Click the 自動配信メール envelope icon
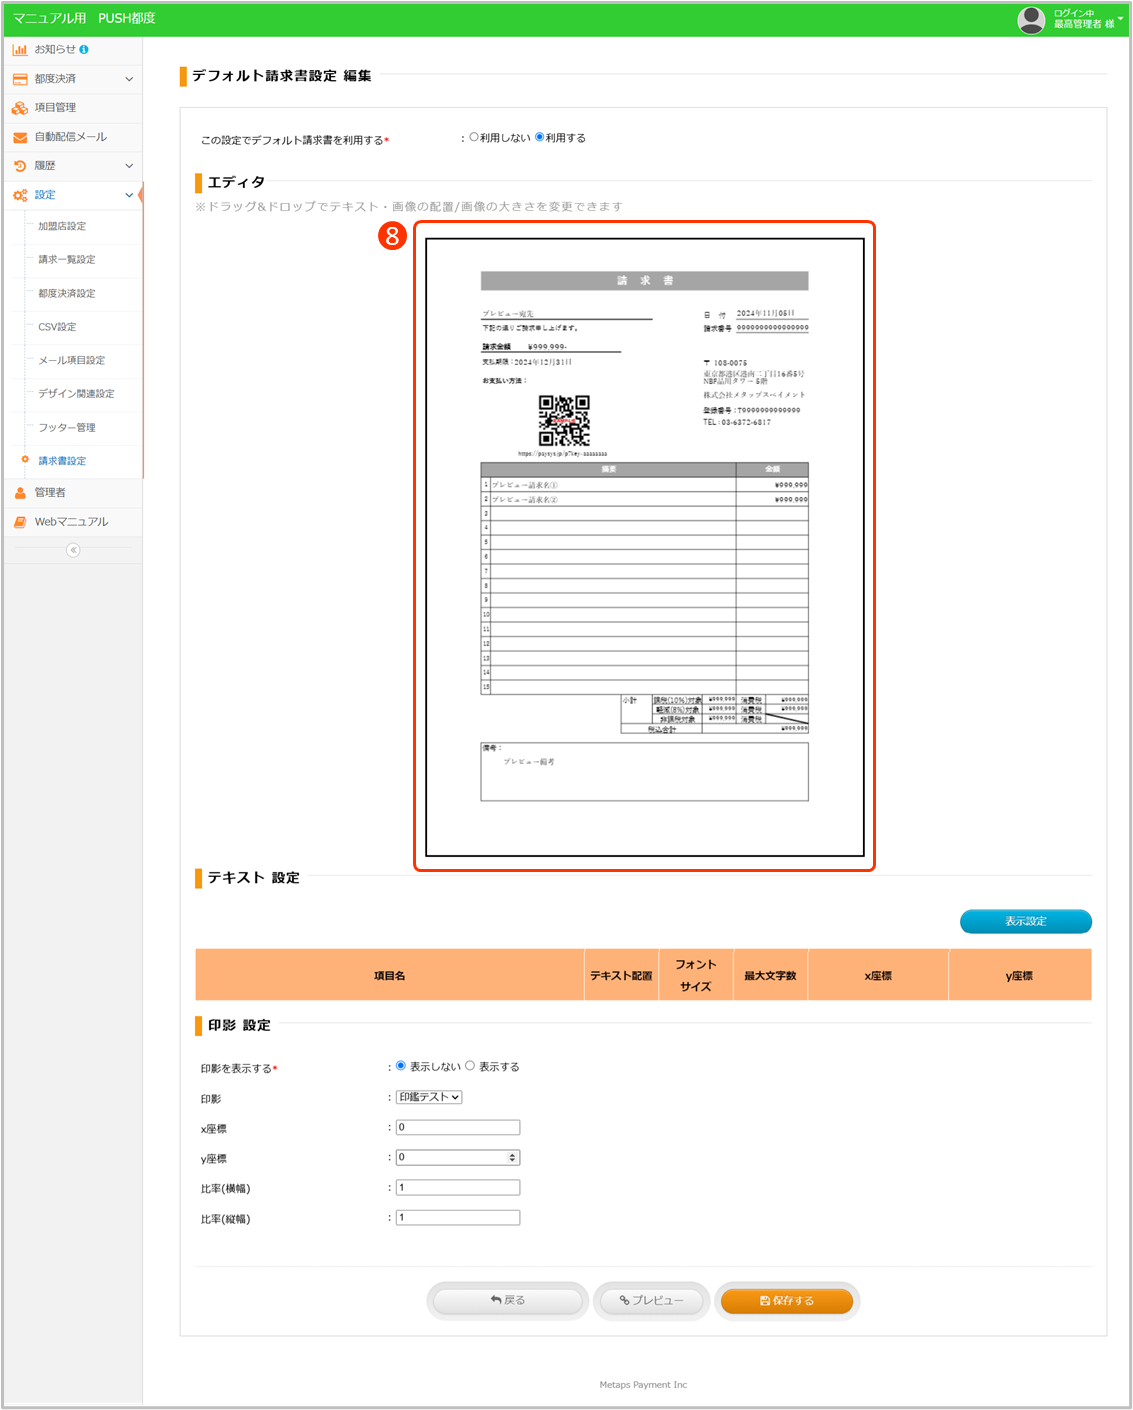Image resolution: width=1133 pixels, height=1410 pixels. click(20, 137)
